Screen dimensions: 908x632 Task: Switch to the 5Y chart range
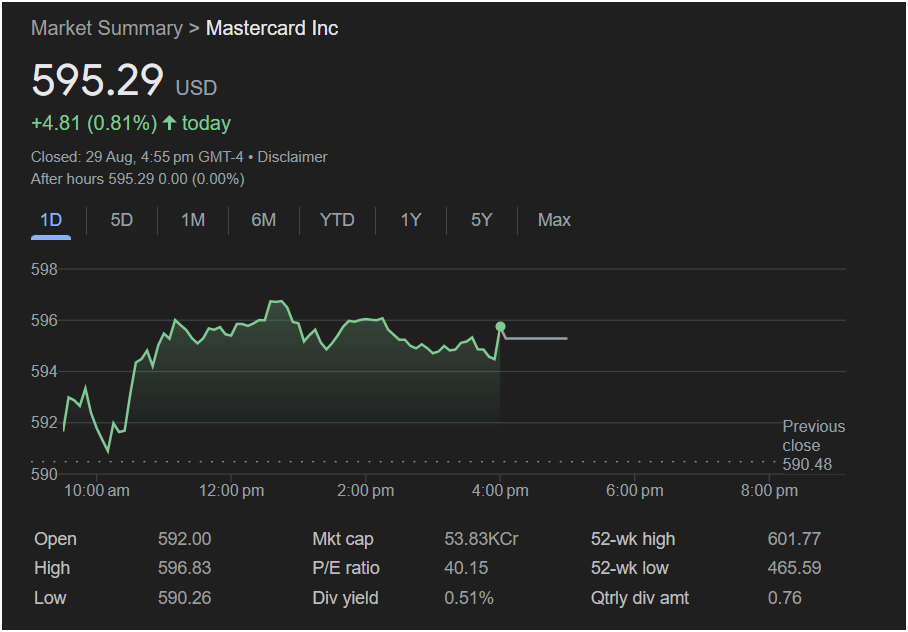481,220
